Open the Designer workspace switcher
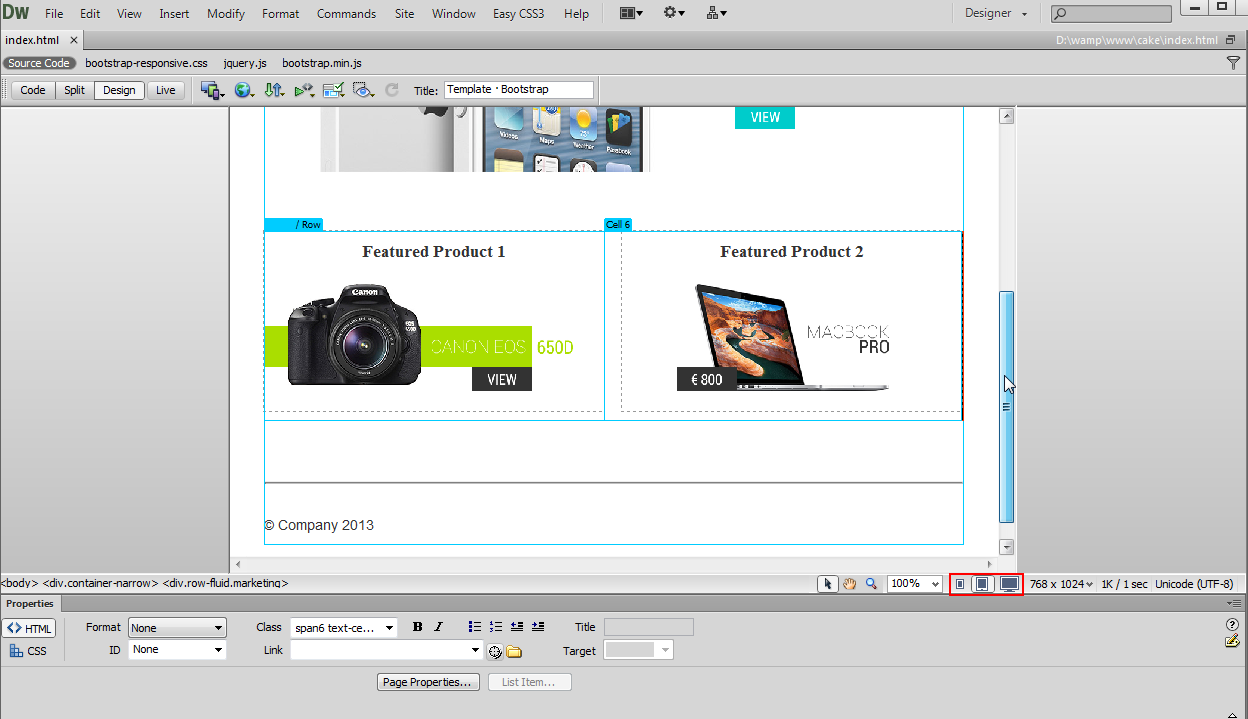The width and height of the screenshot is (1248, 719). 995,14
